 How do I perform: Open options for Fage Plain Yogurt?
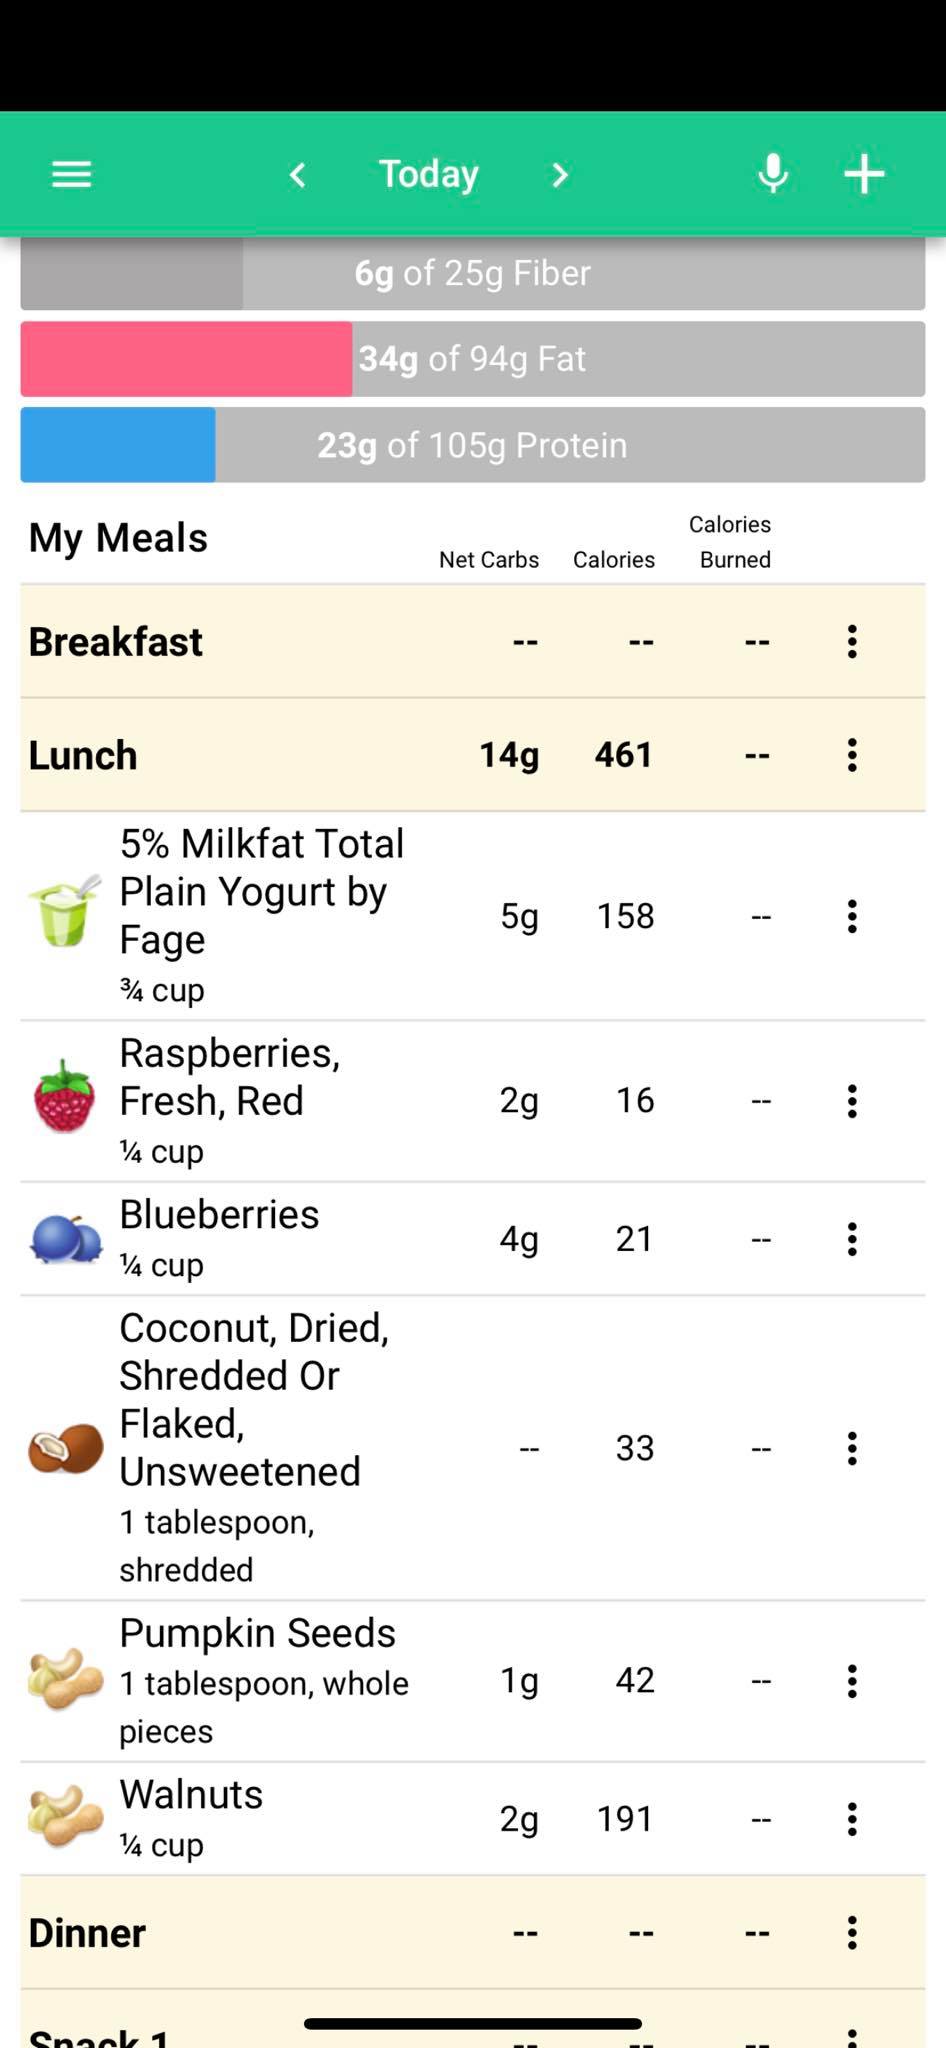click(852, 916)
